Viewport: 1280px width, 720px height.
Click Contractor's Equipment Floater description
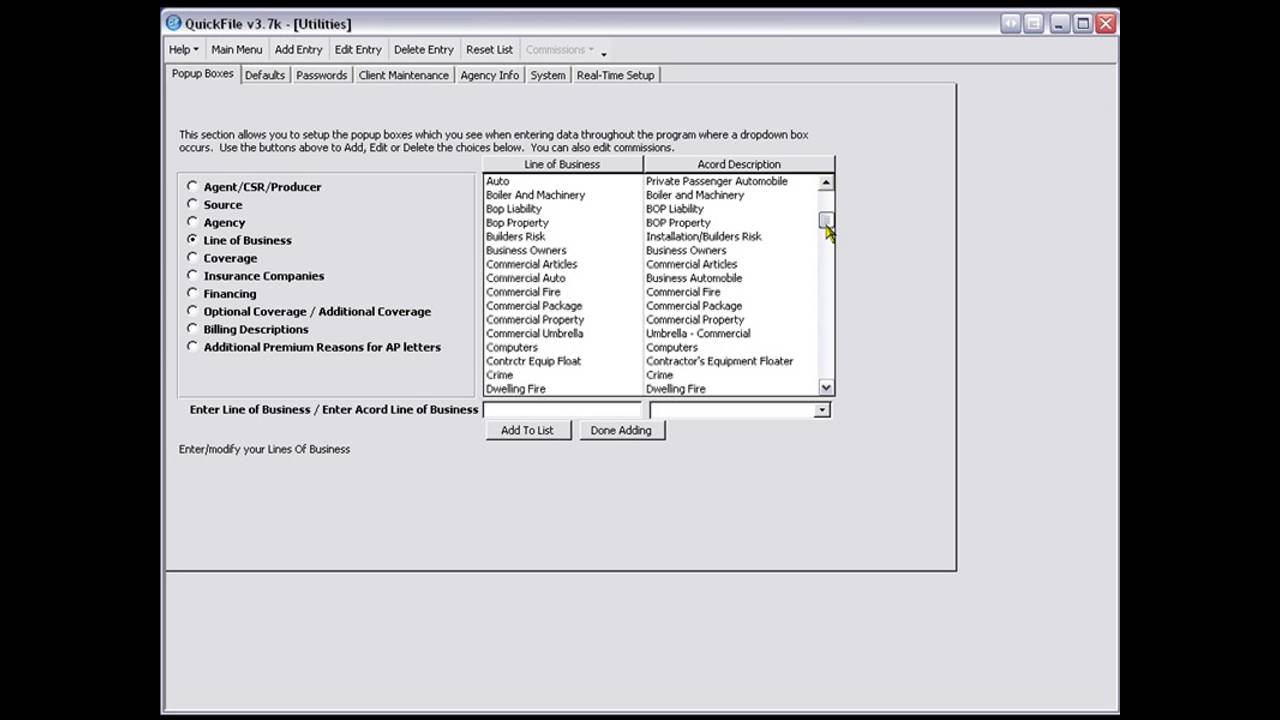720,361
